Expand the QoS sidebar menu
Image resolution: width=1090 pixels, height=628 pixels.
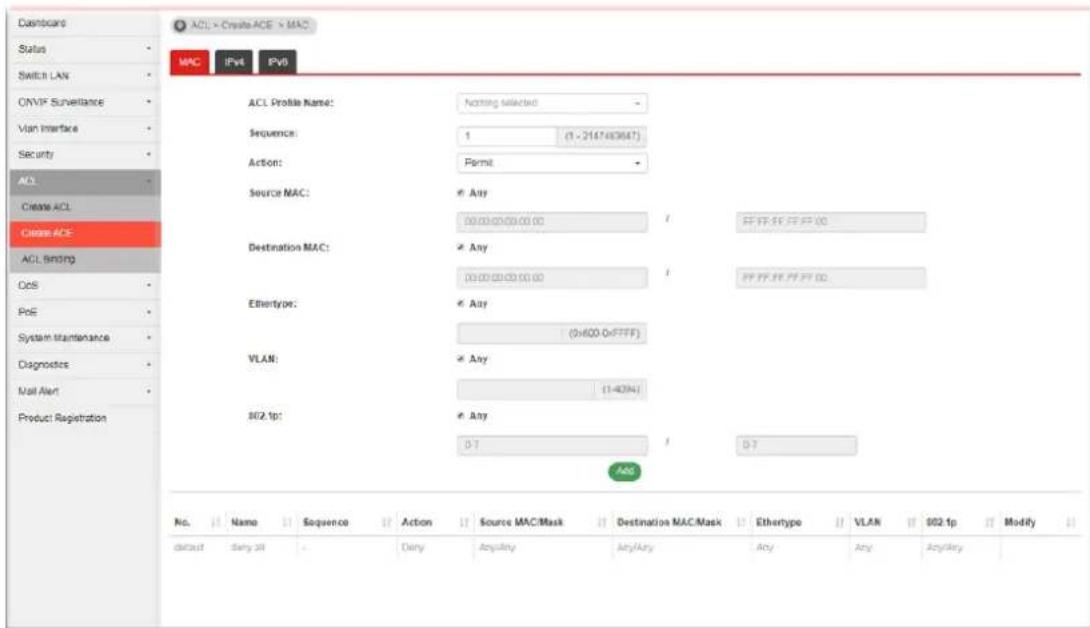(85, 286)
